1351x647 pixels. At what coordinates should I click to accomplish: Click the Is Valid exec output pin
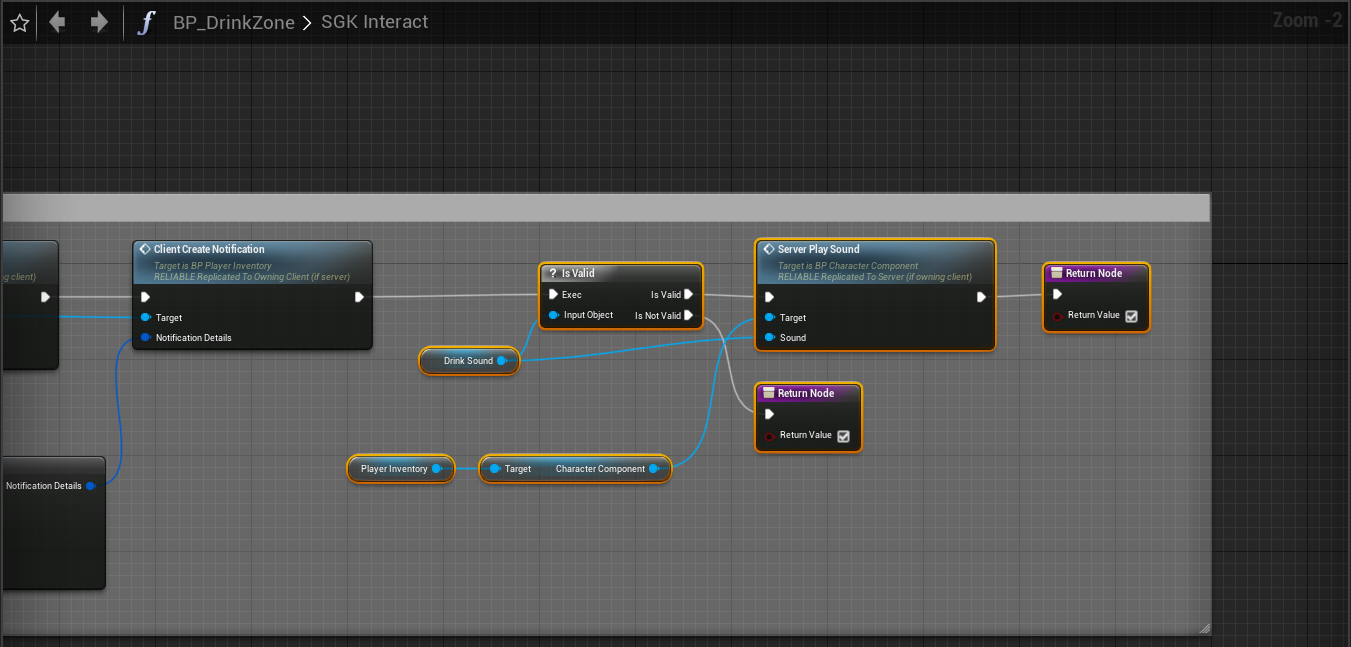tap(688, 295)
